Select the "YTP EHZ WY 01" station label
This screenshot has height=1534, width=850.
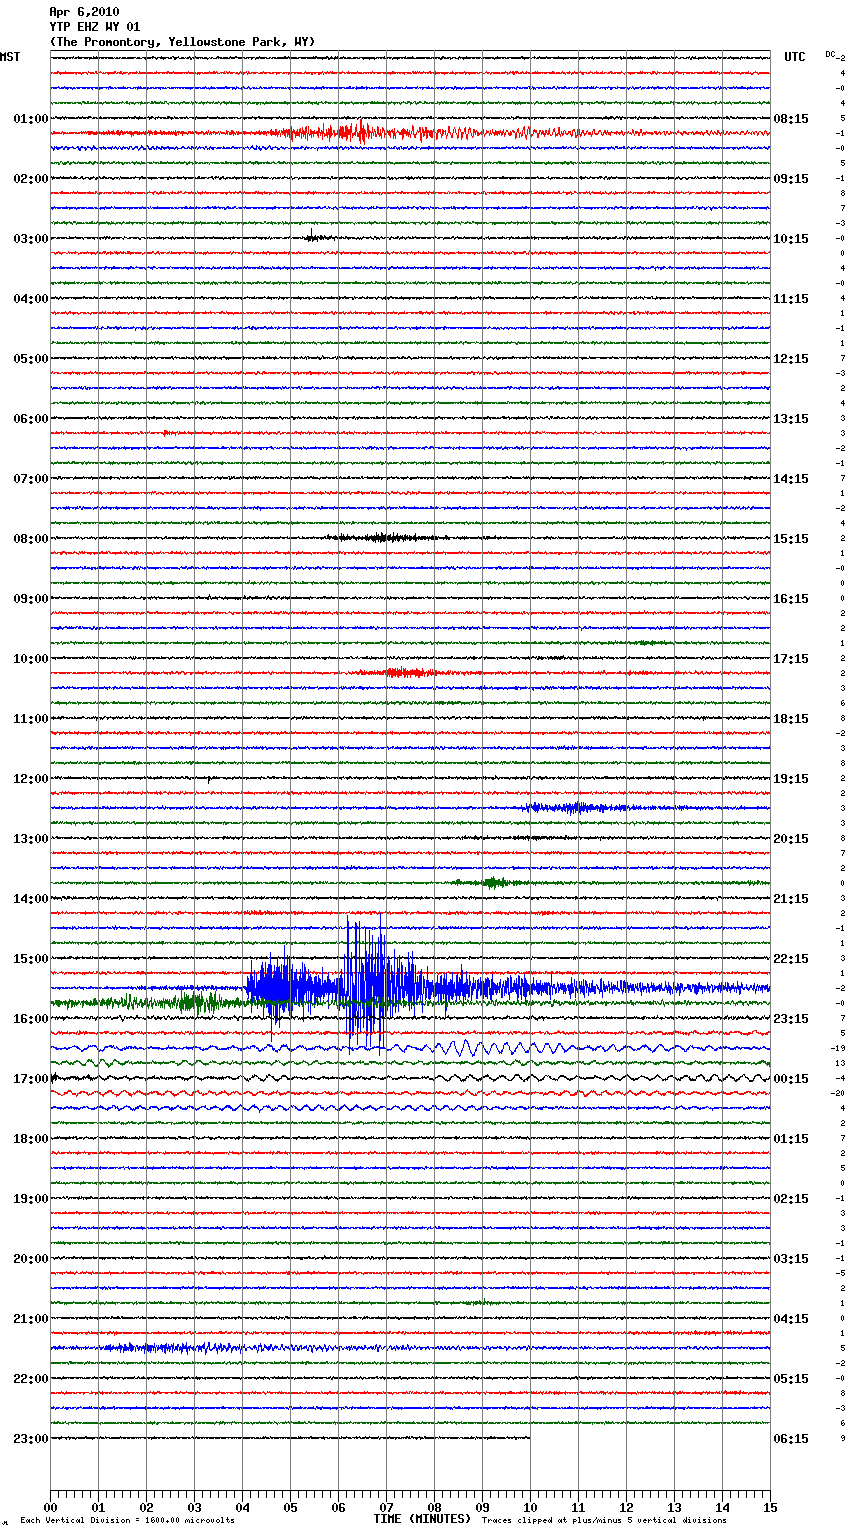tap(95, 27)
